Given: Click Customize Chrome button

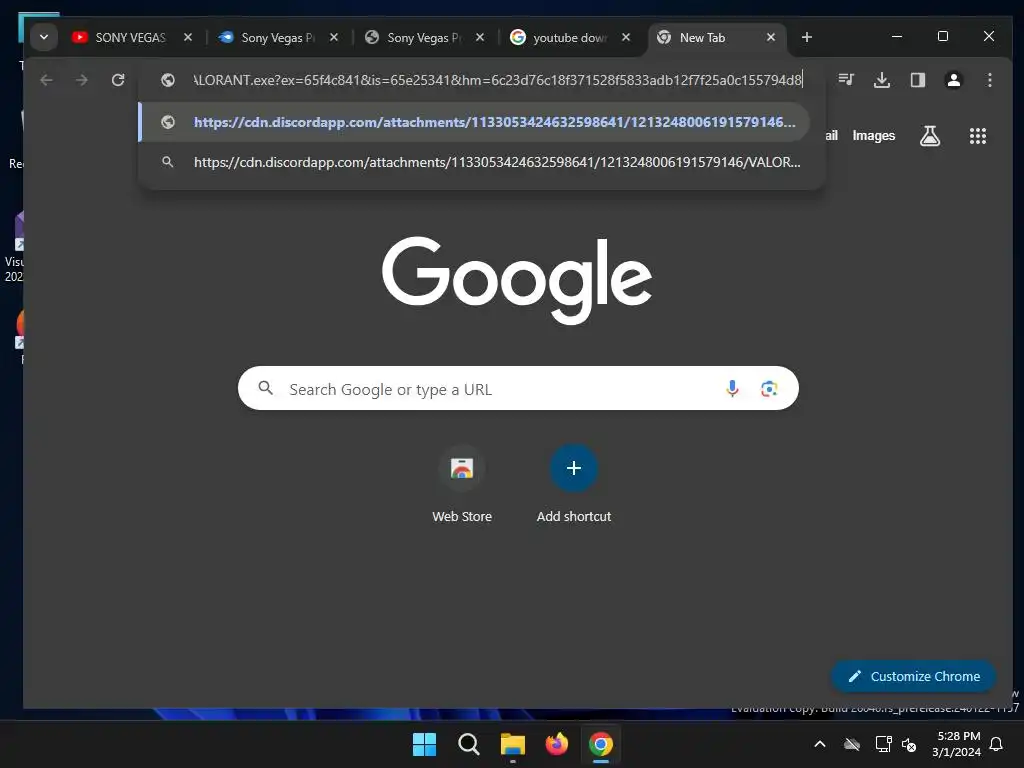Looking at the screenshot, I should pyautogui.click(x=913, y=677).
